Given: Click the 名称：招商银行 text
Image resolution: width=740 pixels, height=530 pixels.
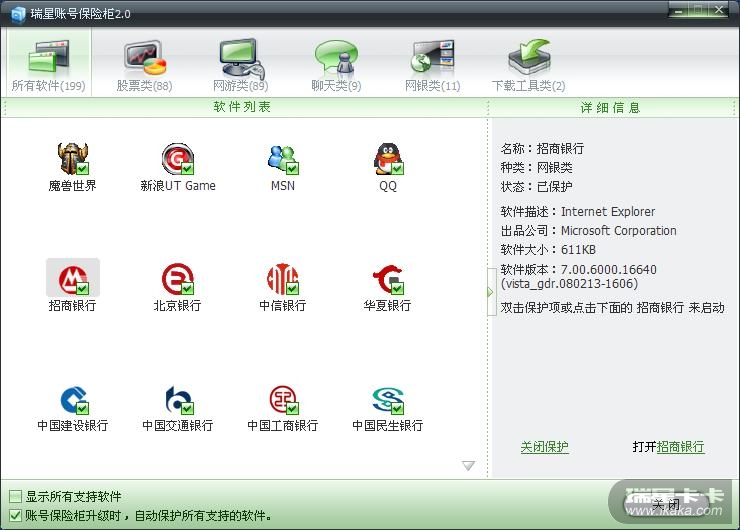Looking at the screenshot, I should click(542, 149).
